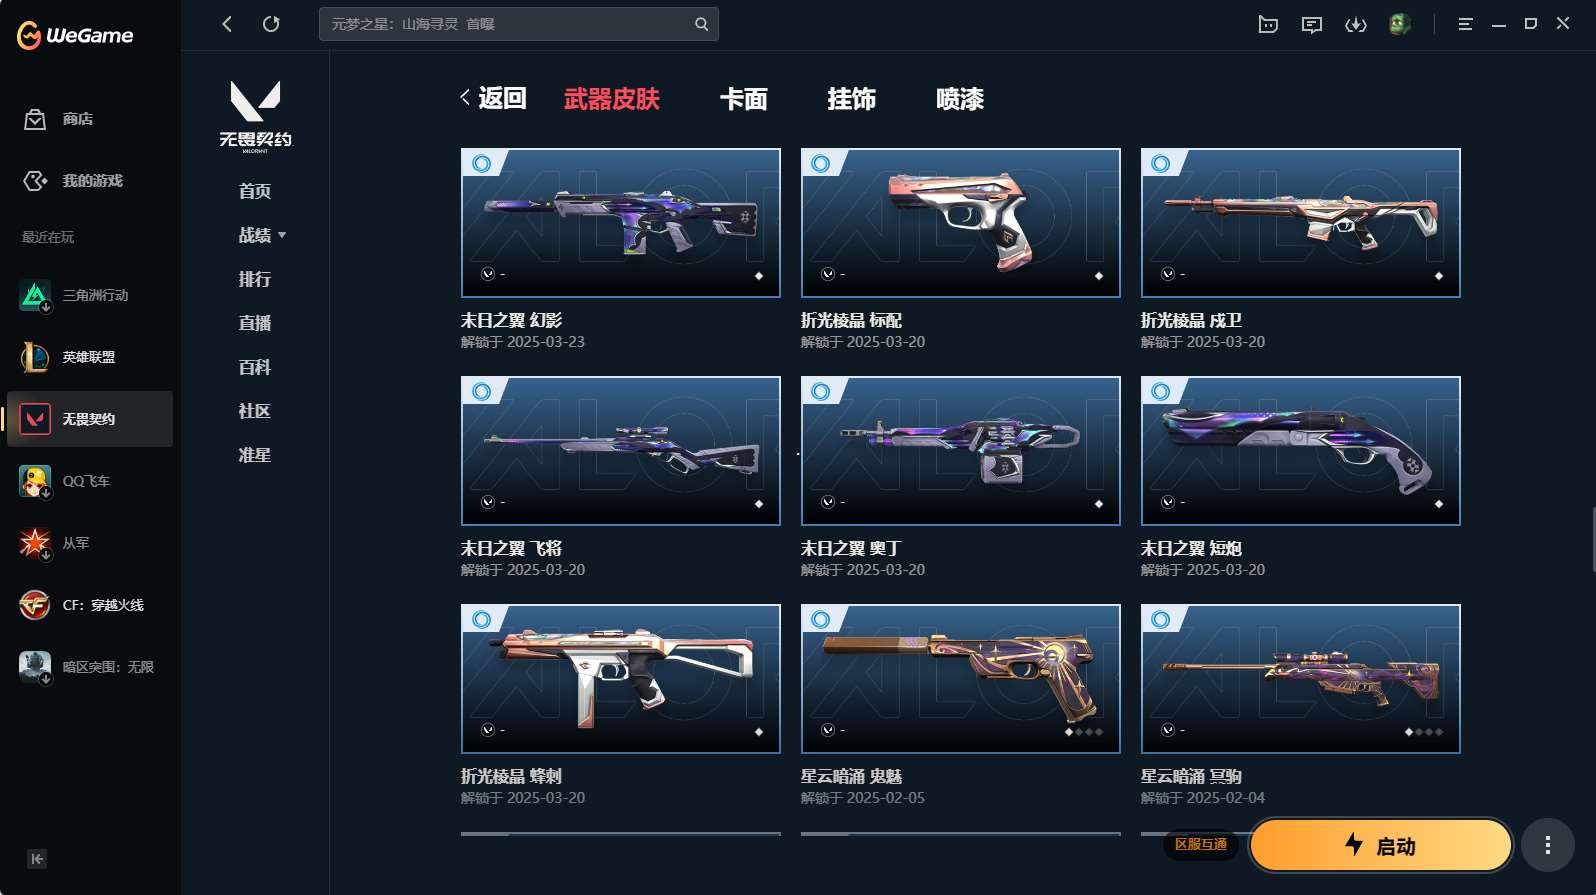The height and width of the screenshot is (895, 1596).
Task: Switch to the 卡面 tab
Action: pyautogui.click(x=743, y=99)
